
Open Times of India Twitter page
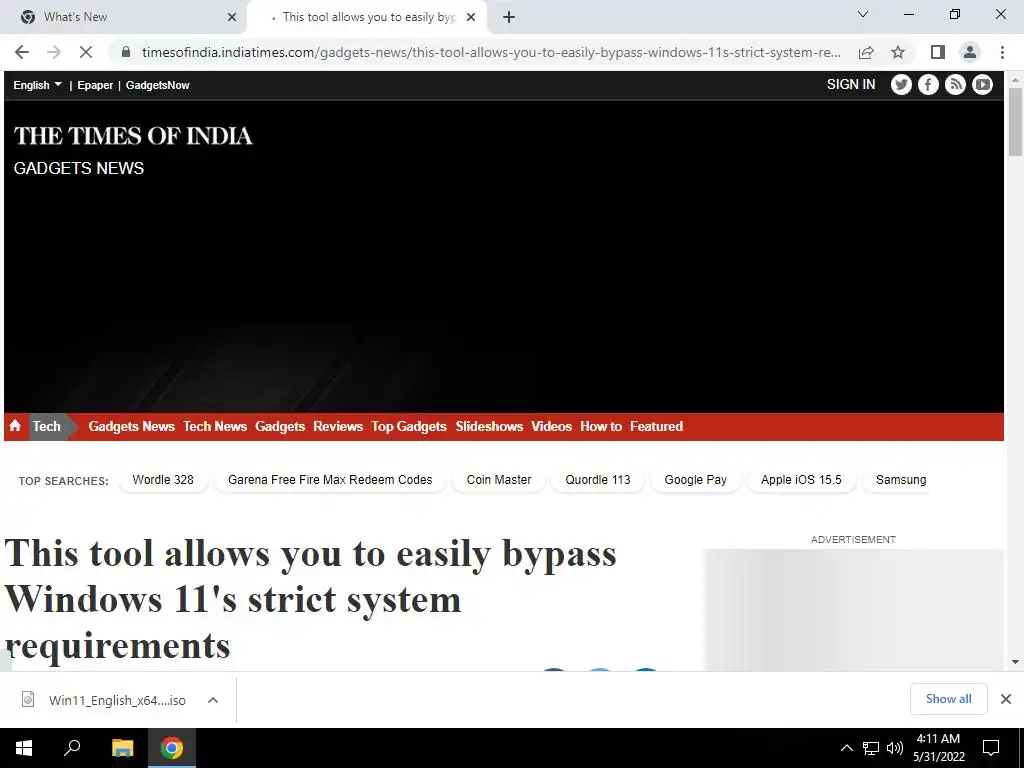[x=901, y=85]
